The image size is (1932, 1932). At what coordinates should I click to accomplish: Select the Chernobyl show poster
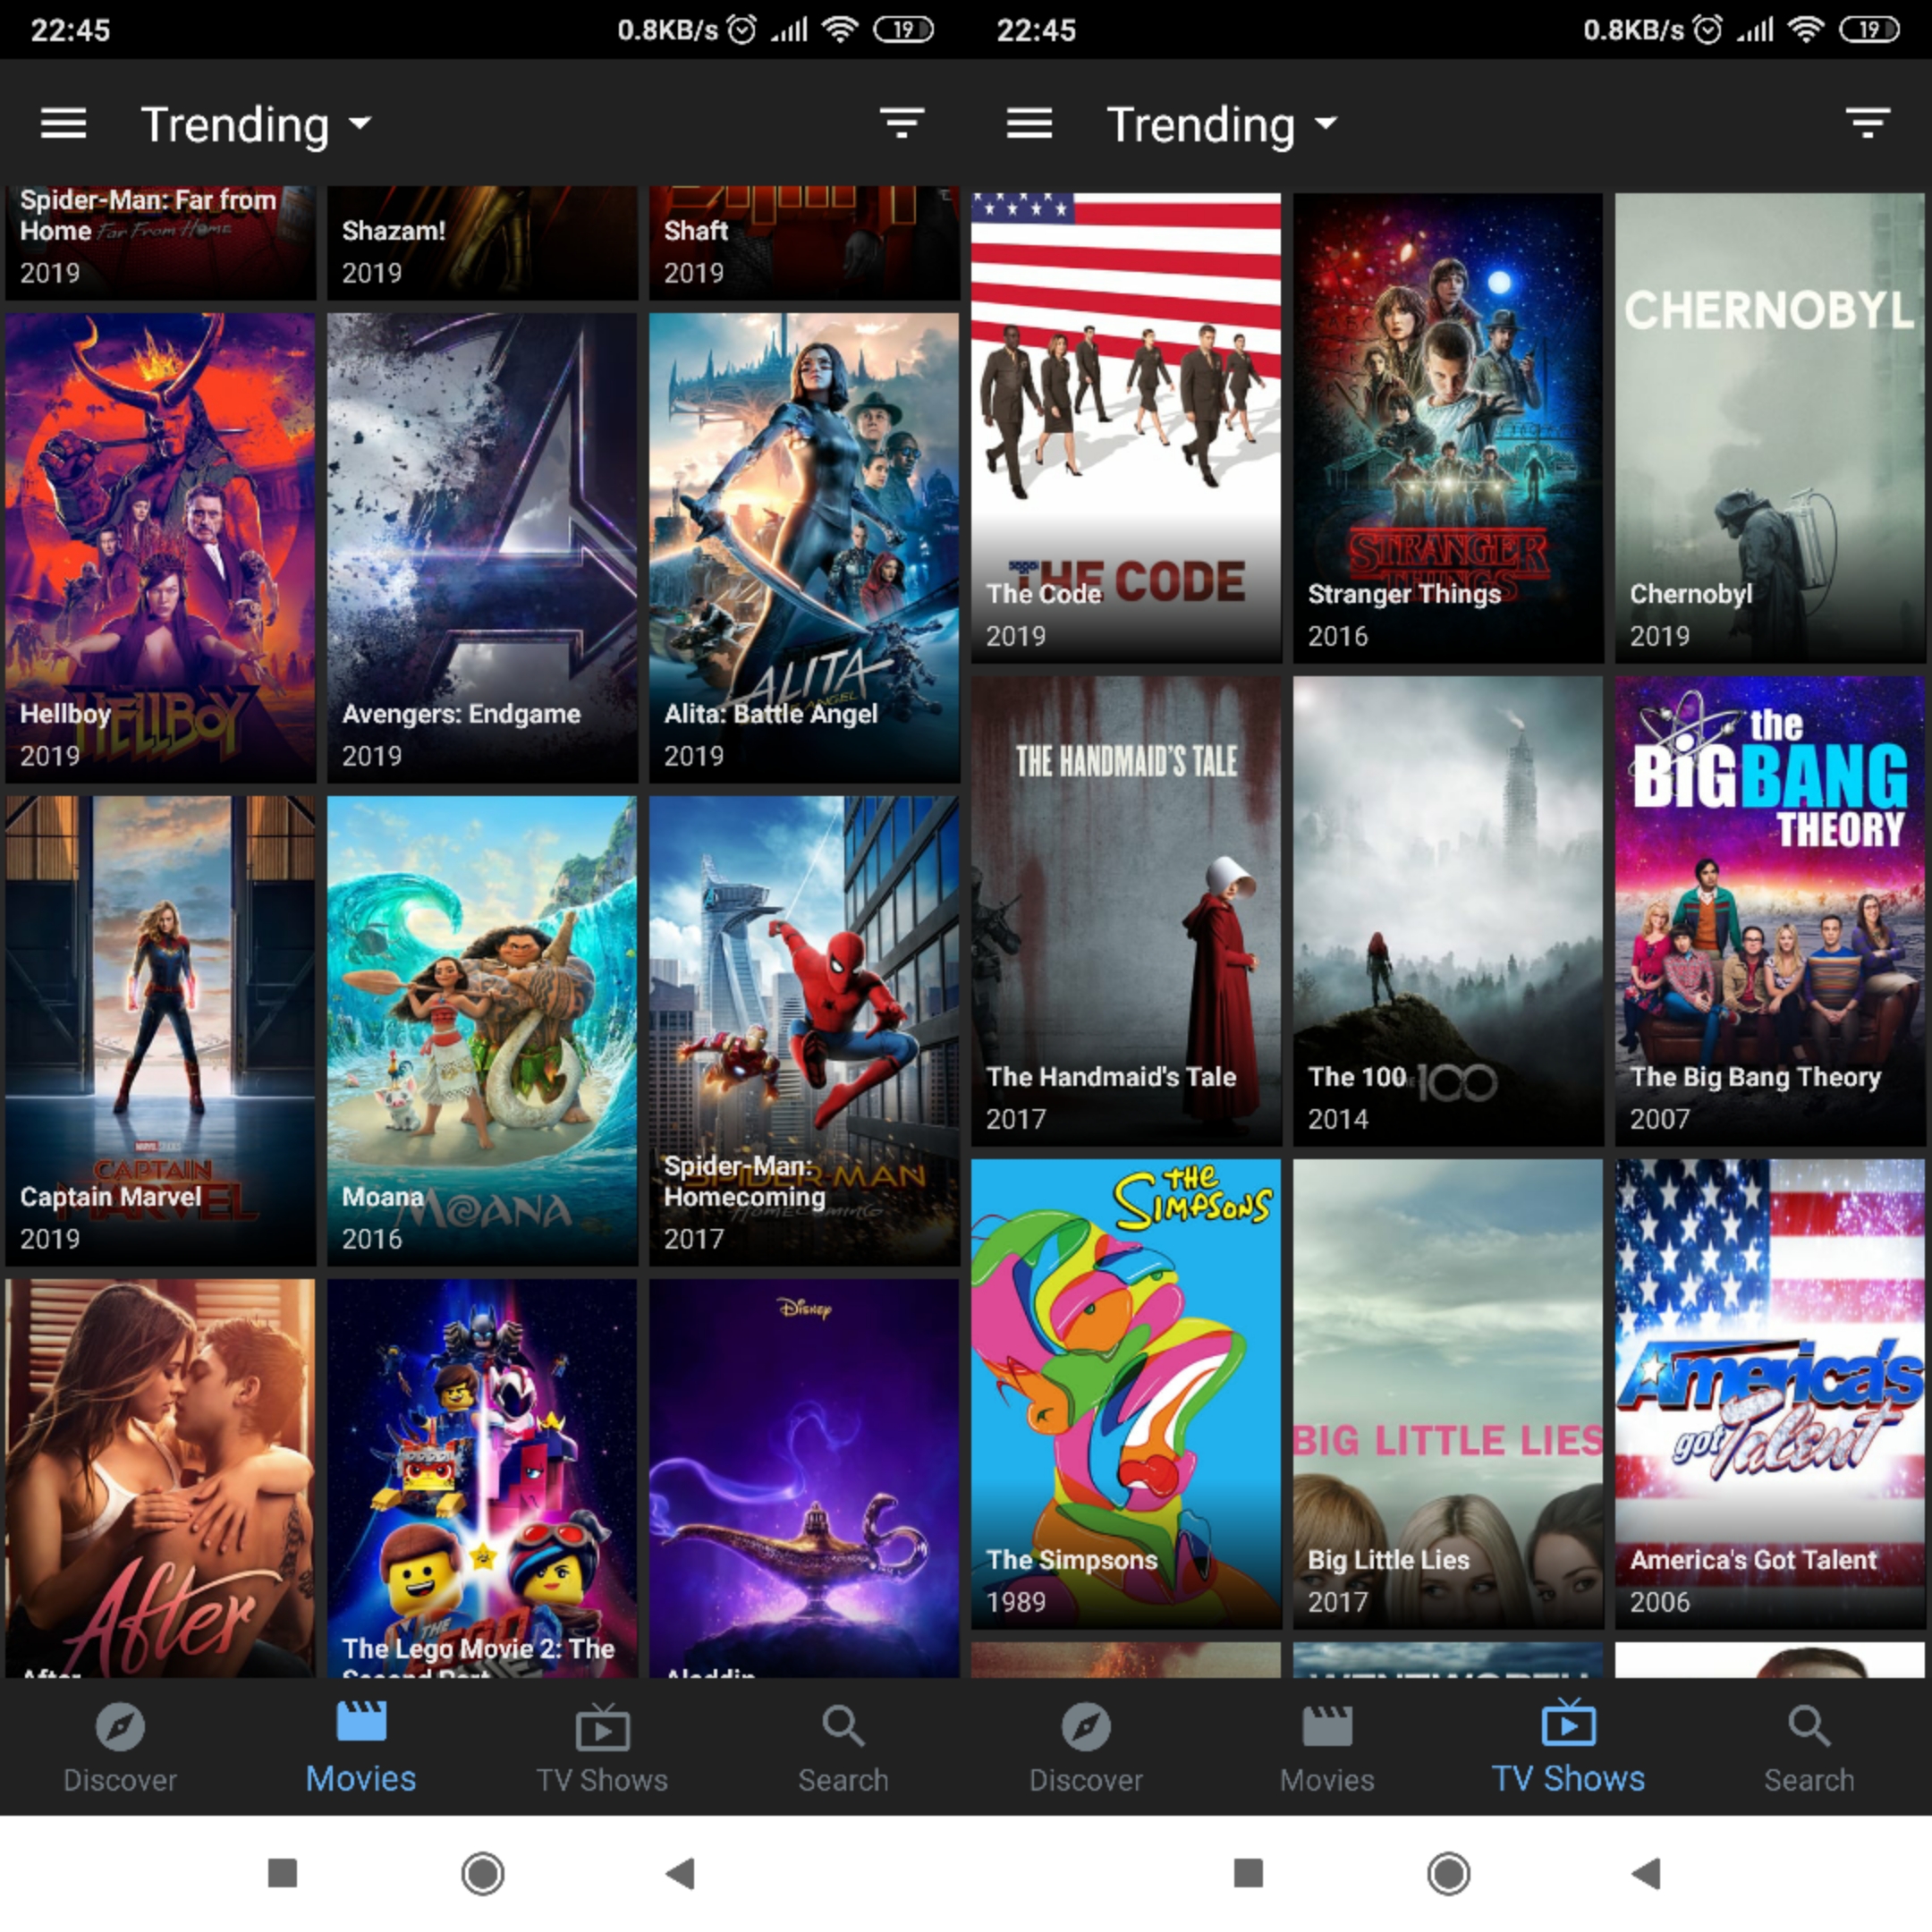tap(1769, 427)
